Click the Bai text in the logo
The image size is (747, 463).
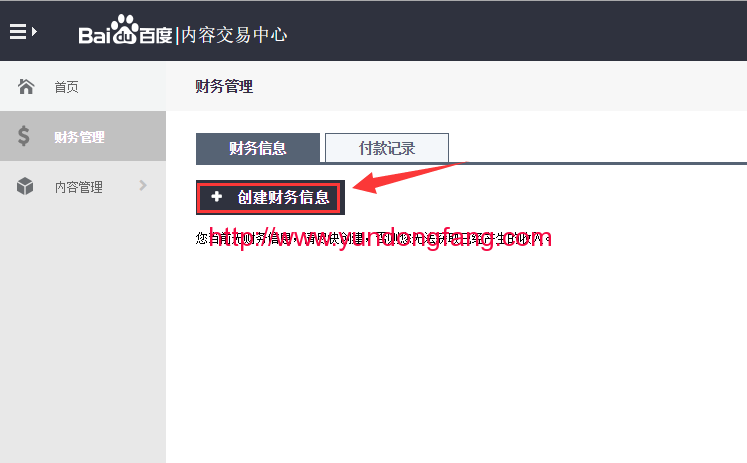point(94,35)
